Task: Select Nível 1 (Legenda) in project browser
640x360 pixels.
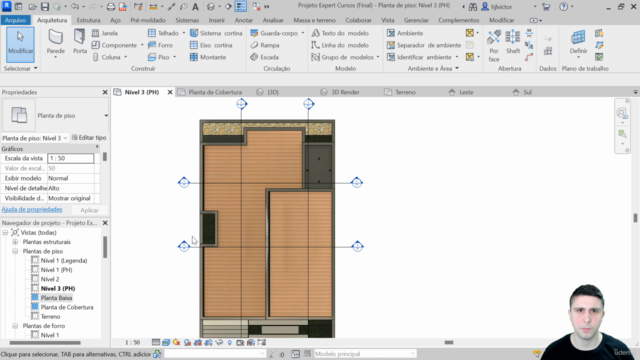Action: (64, 260)
